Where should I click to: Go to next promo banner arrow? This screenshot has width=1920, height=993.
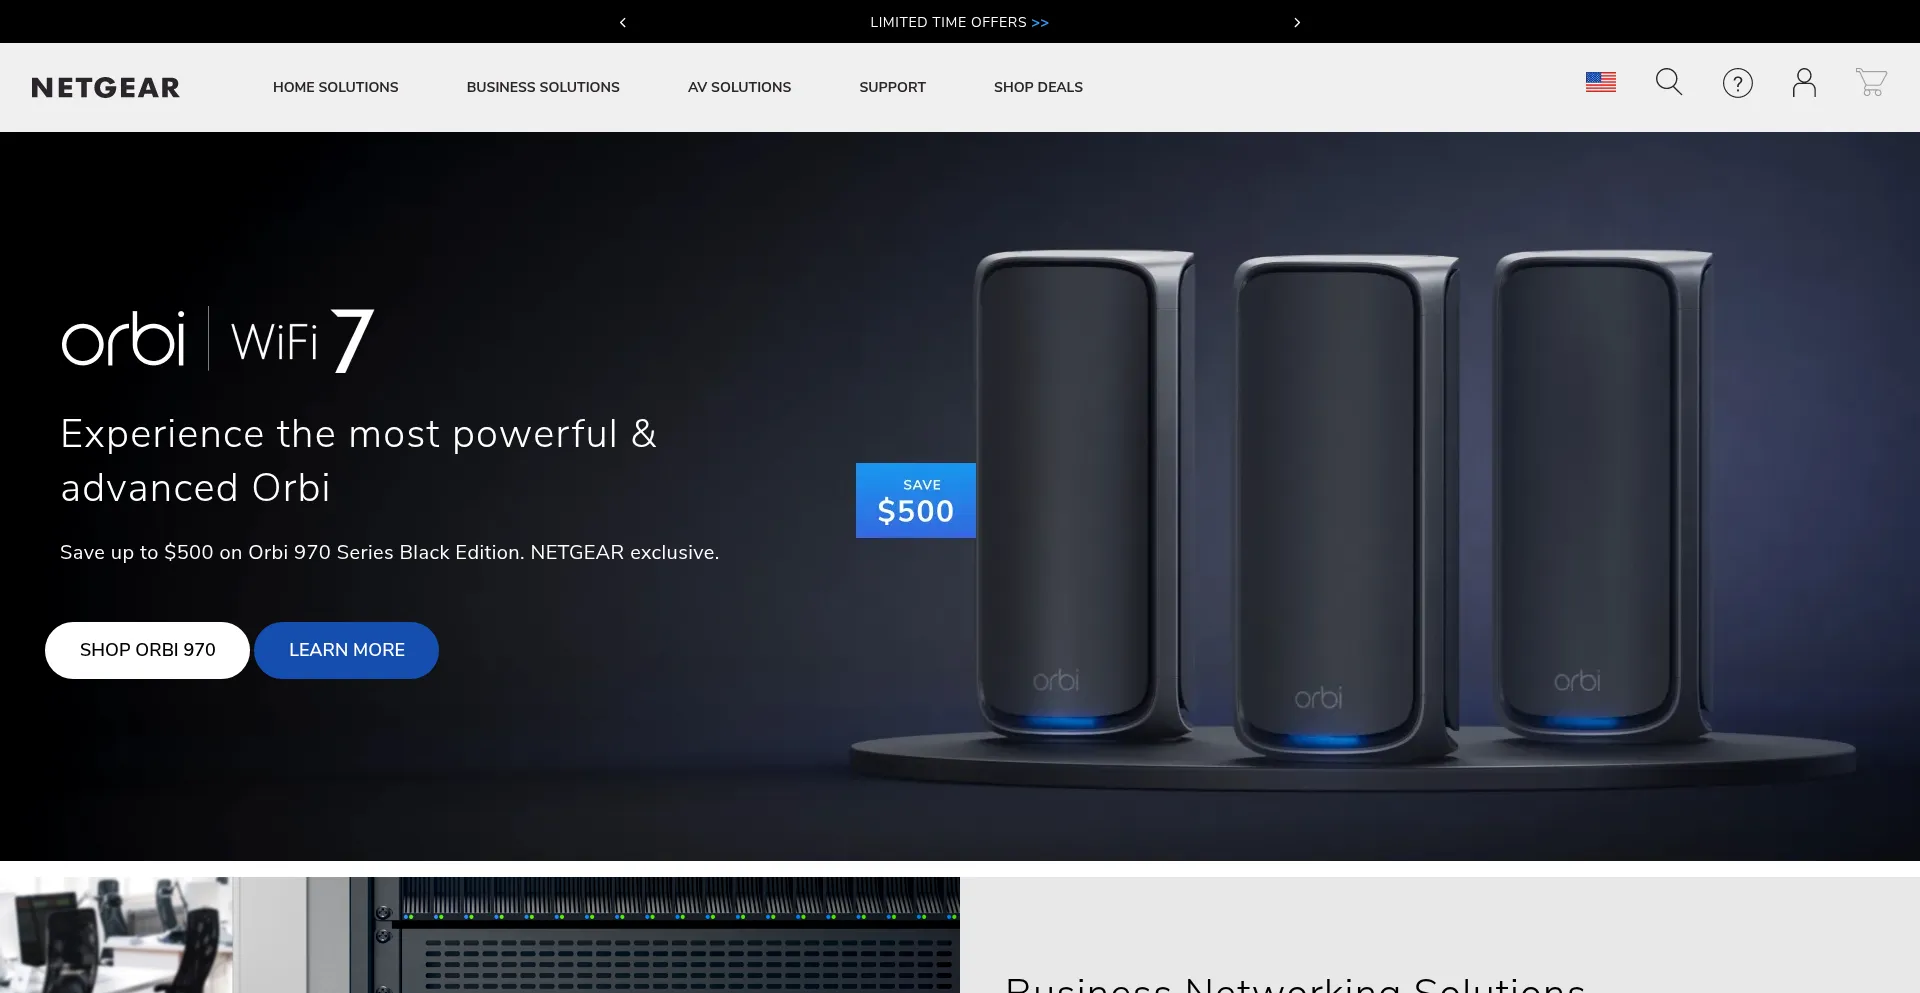coord(1297,22)
